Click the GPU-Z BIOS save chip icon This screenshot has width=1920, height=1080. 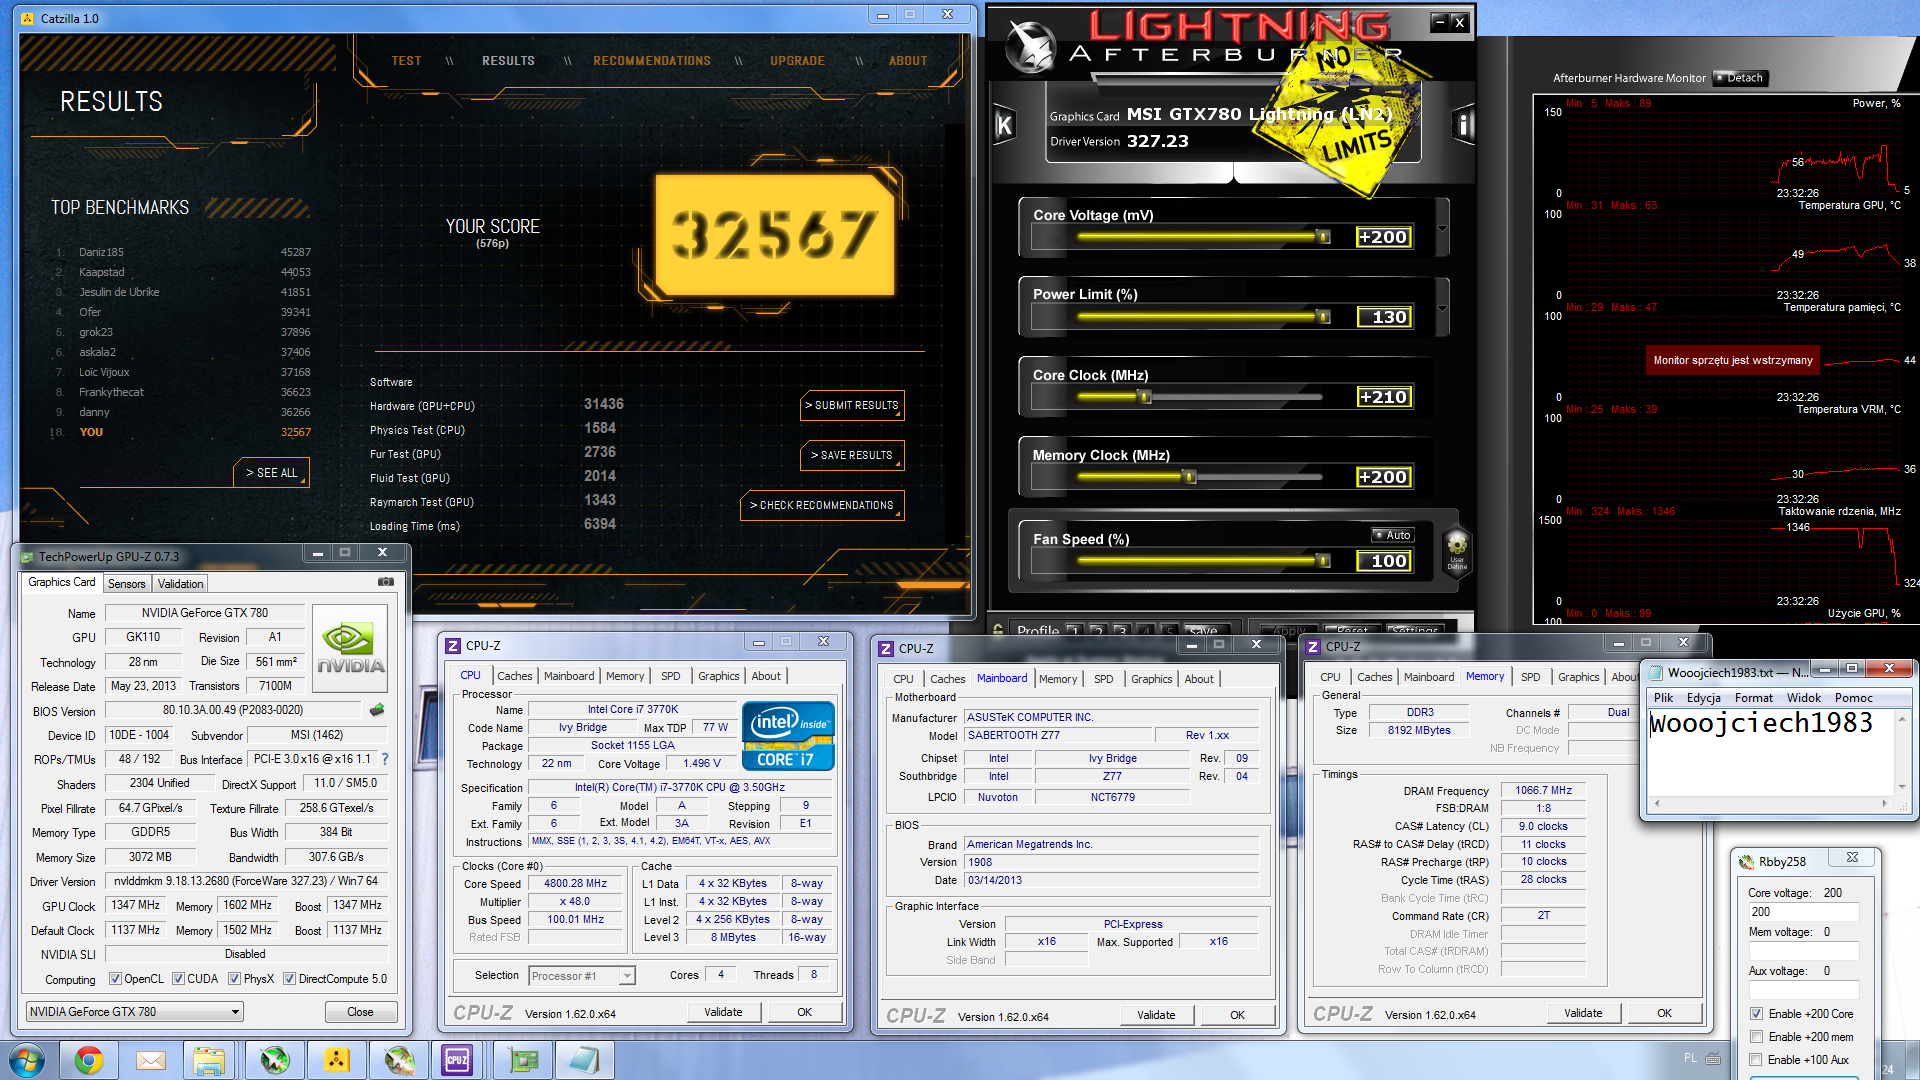(x=377, y=710)
